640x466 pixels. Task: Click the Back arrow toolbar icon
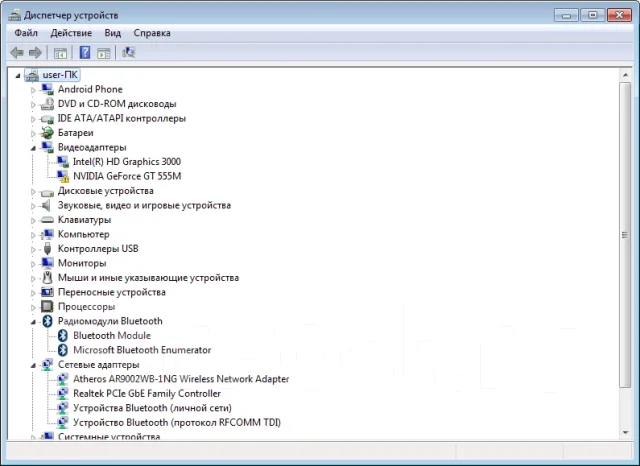tap(17, 52)
